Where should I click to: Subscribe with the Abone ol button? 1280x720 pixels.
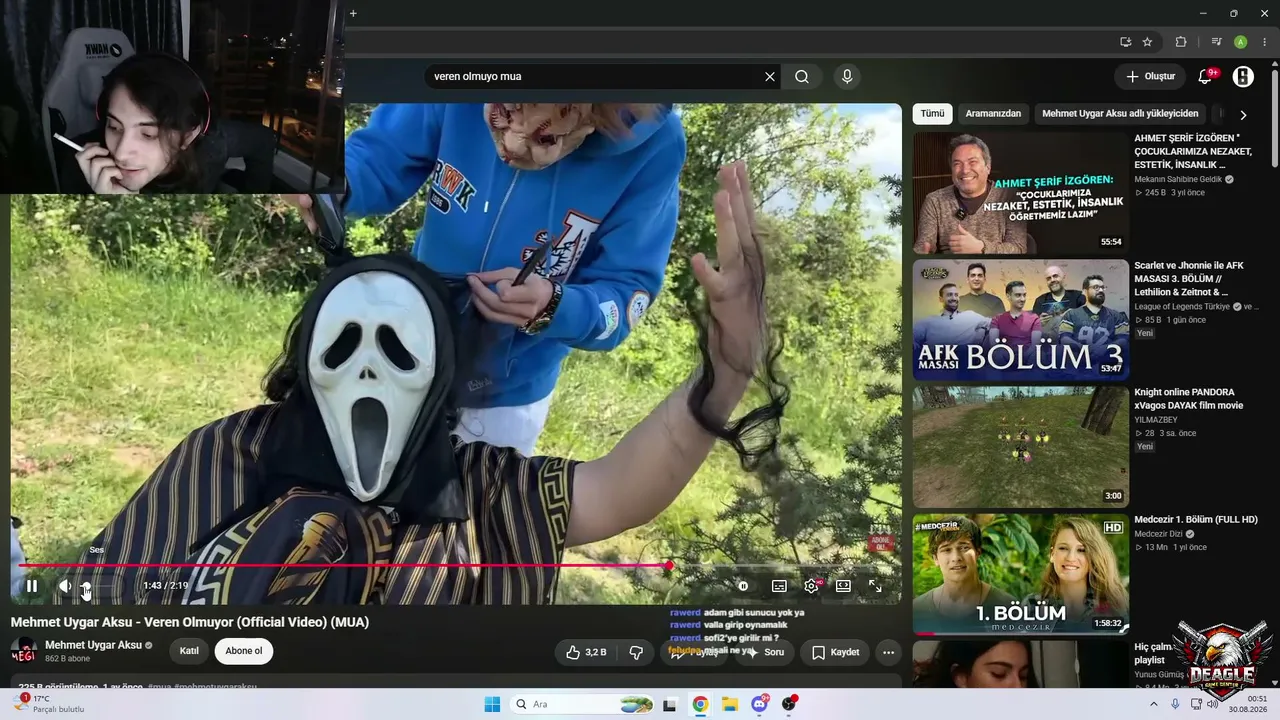click(244, 651)
